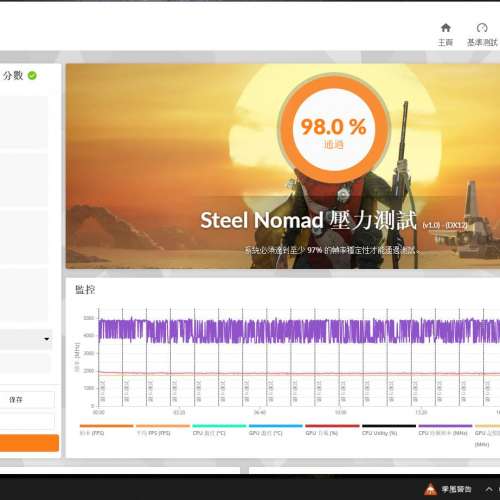Toggle the yellow GPU clock (MHz) legend
The height and width of the screenshot is (500, 500).
tap(487, 435)
